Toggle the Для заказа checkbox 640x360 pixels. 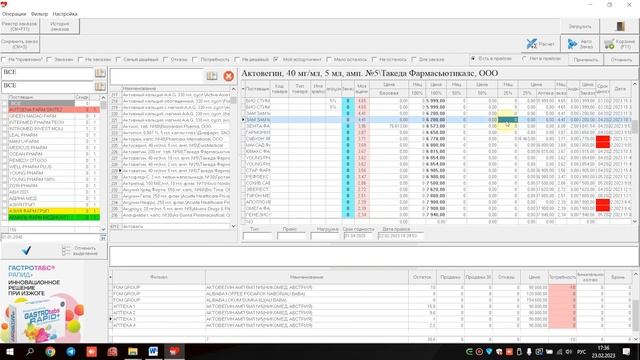[x=414, y=60]
